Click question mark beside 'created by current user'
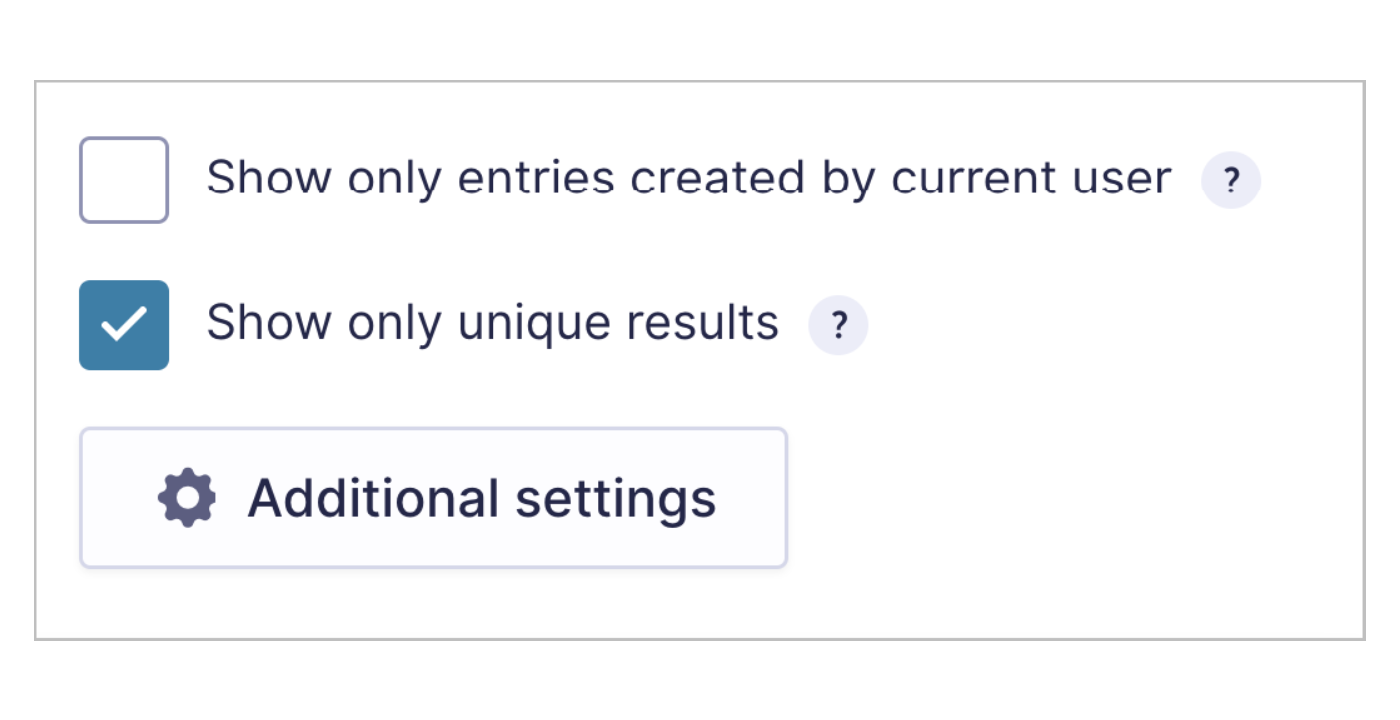The height and width of the screenshot is (720, 1400). (1231, 181)
